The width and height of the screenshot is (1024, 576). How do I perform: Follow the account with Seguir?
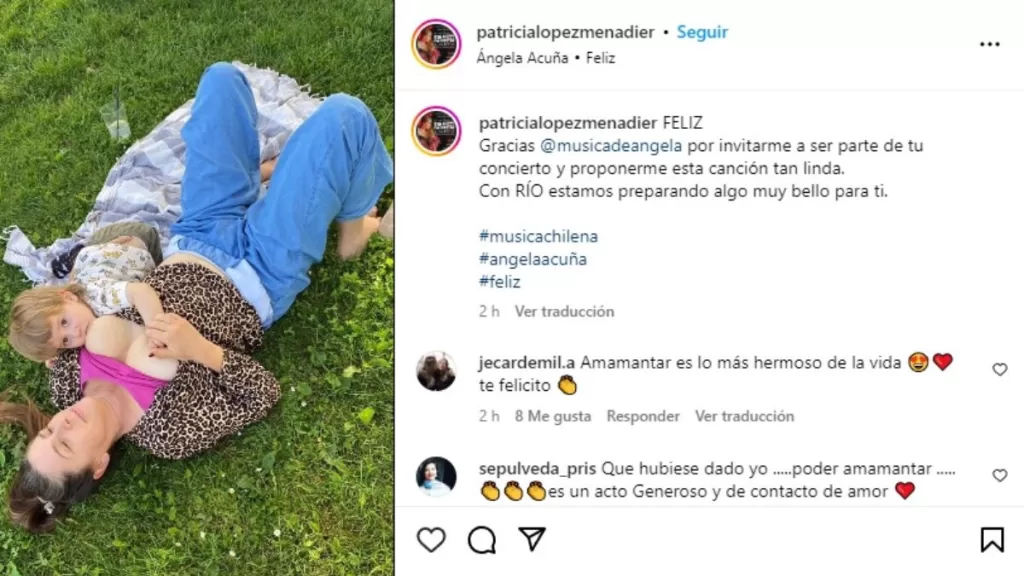click(x=702, y=32)
